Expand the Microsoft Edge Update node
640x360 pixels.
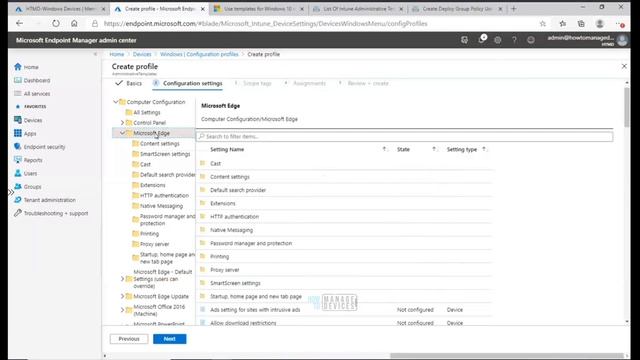point(122,296)
